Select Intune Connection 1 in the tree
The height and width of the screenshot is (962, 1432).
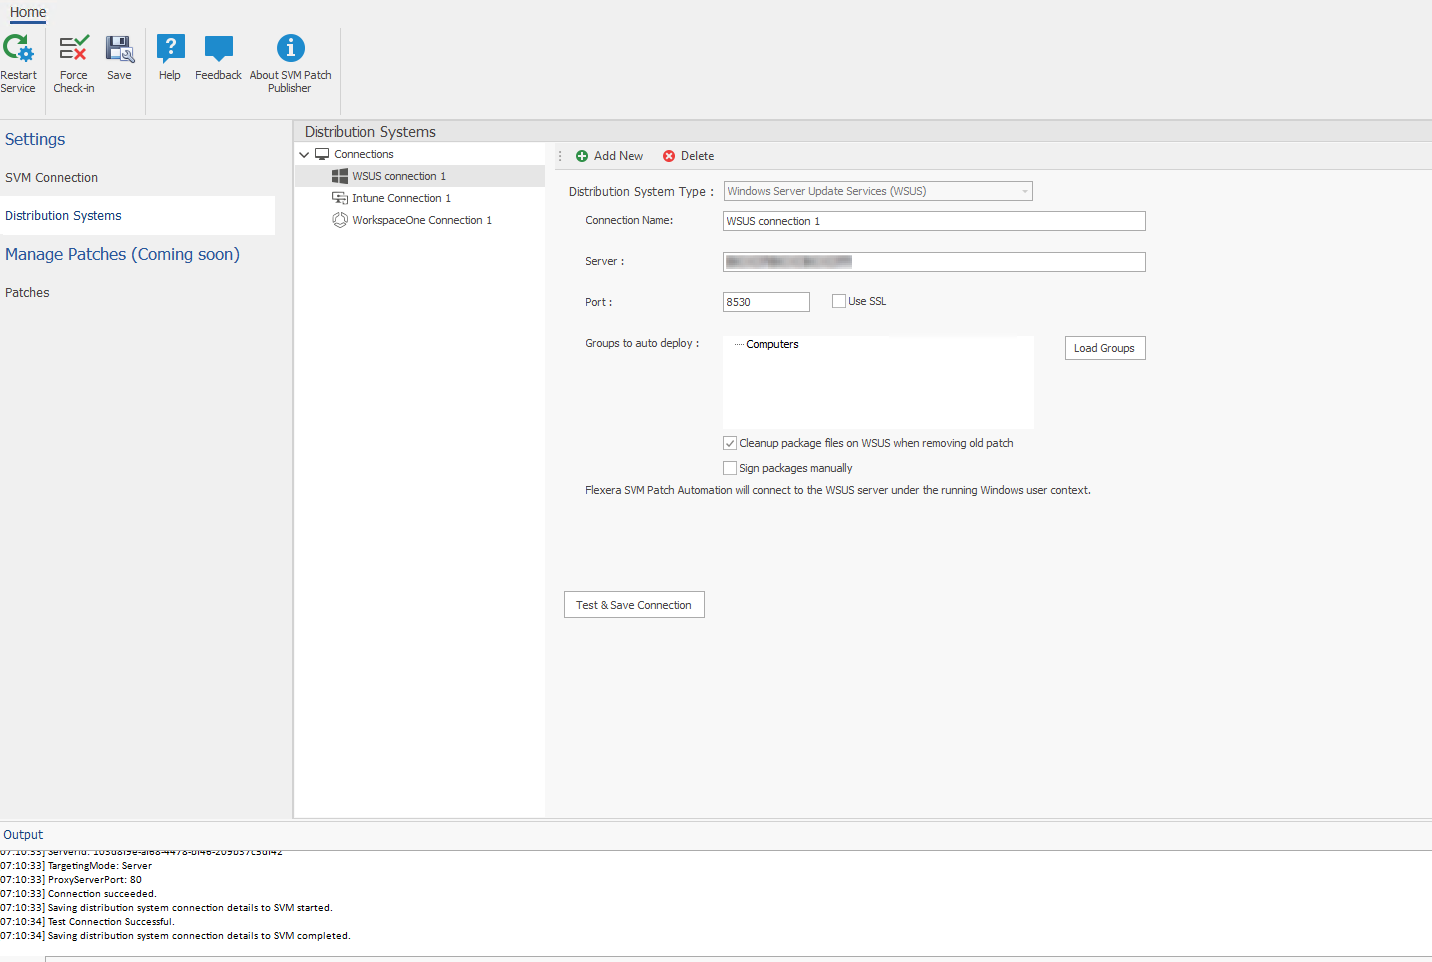[x=401, y=198]
